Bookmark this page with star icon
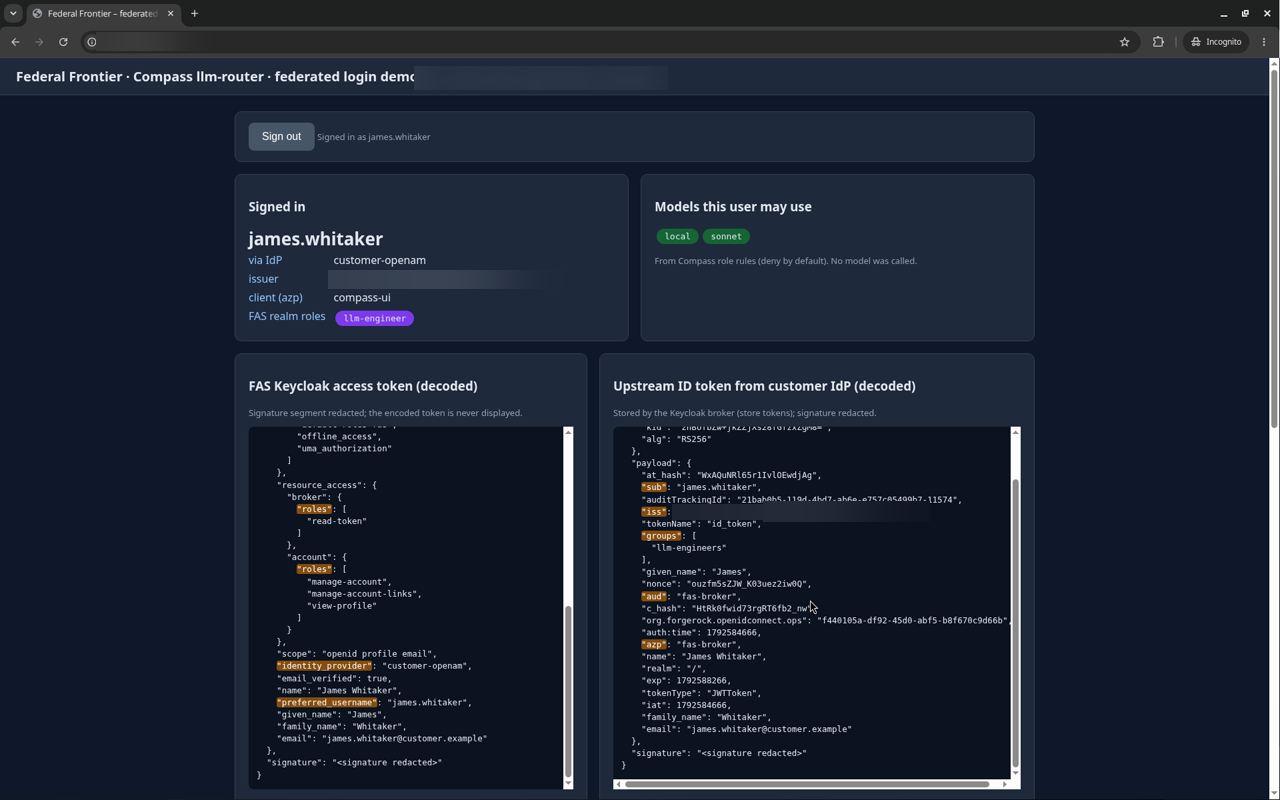The width and height of the screenshot is (1280, 800). tap(1124, 42)
